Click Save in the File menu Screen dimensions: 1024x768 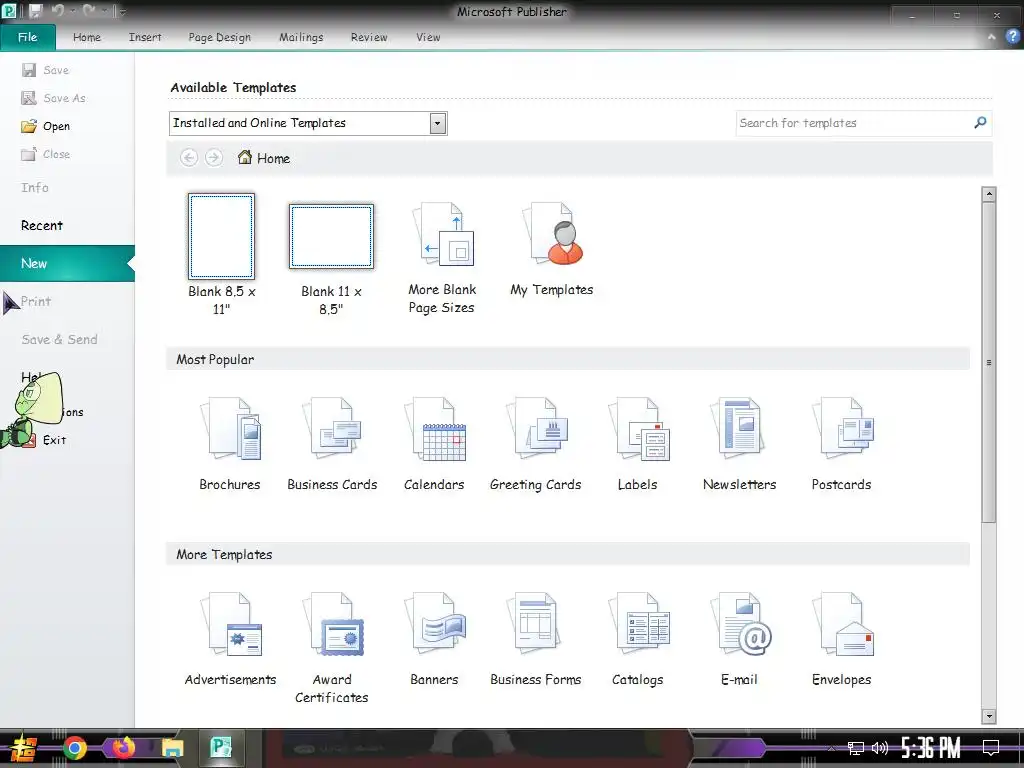point(46,70)
